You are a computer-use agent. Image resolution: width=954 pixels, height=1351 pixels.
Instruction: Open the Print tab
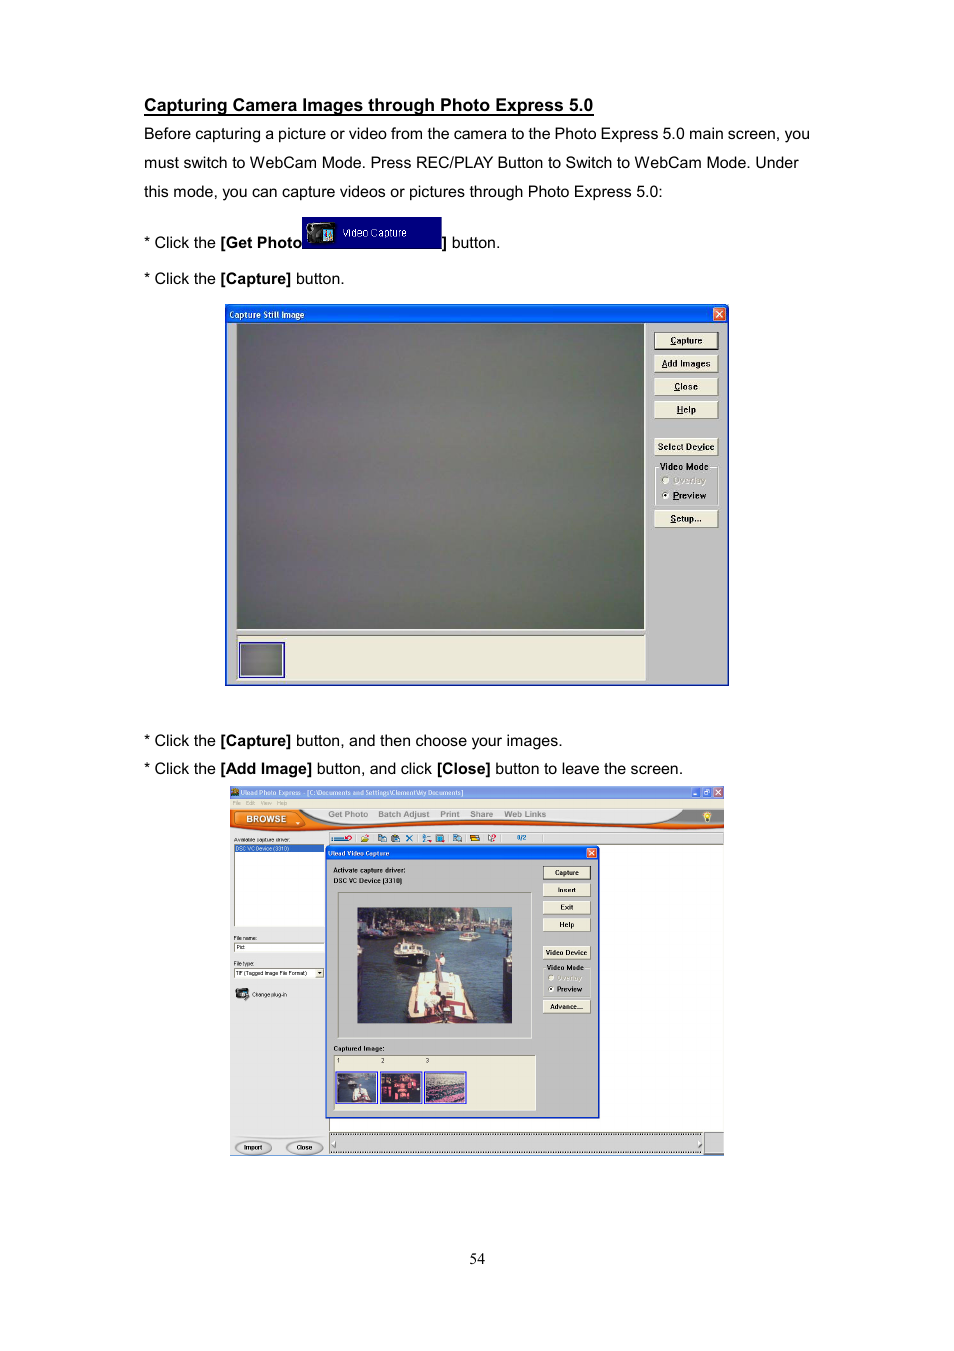point(450,814)
